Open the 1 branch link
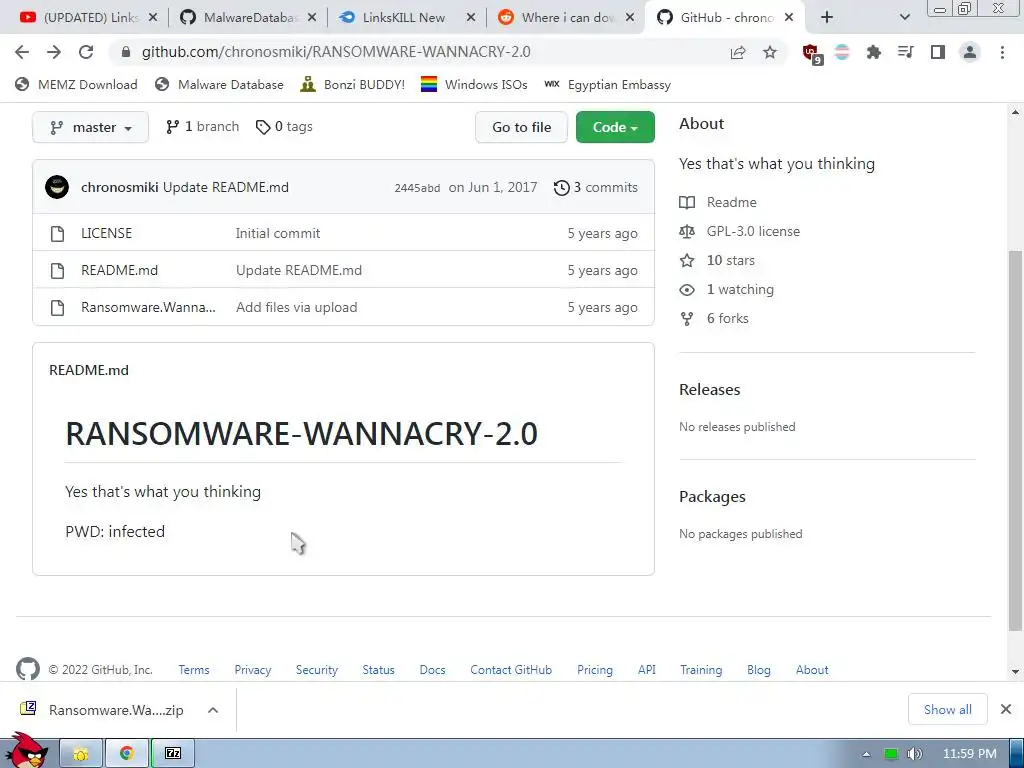The height and width of the screenshot is (768, 1024). [202, 127]
